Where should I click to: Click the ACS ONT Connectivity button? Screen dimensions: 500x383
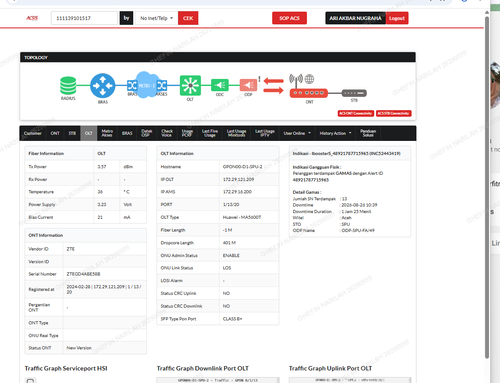[356, 113]
